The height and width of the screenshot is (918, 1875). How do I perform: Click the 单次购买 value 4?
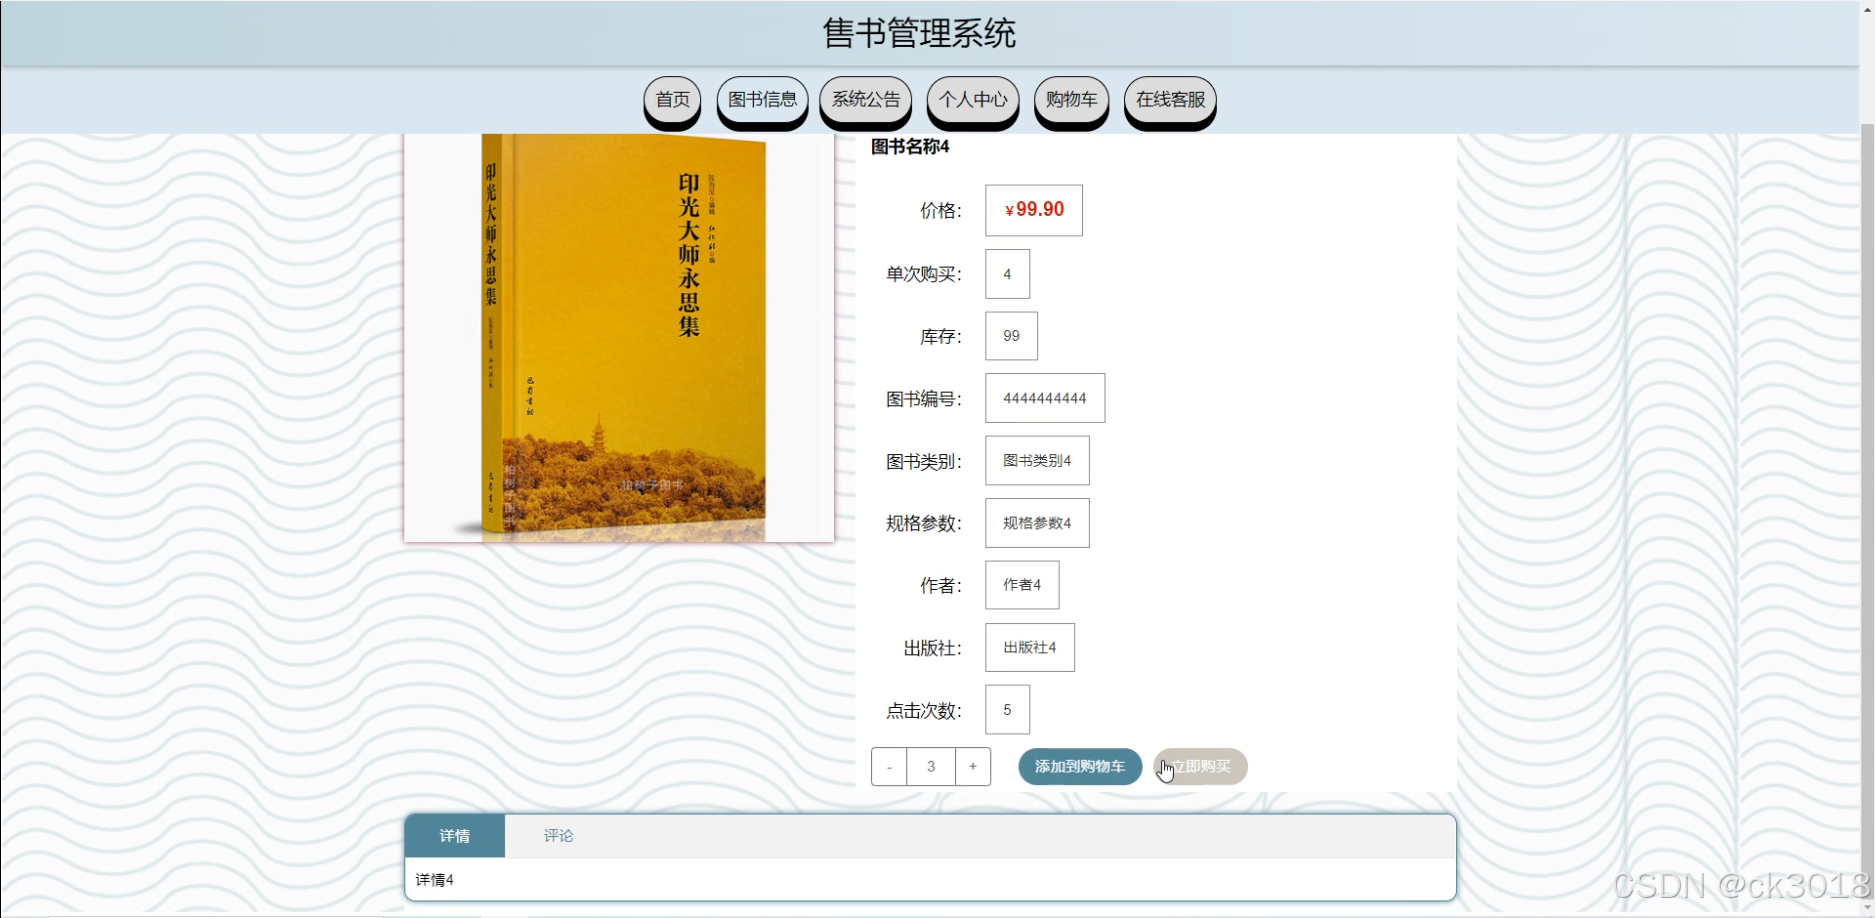click(x=1007, y=274)
